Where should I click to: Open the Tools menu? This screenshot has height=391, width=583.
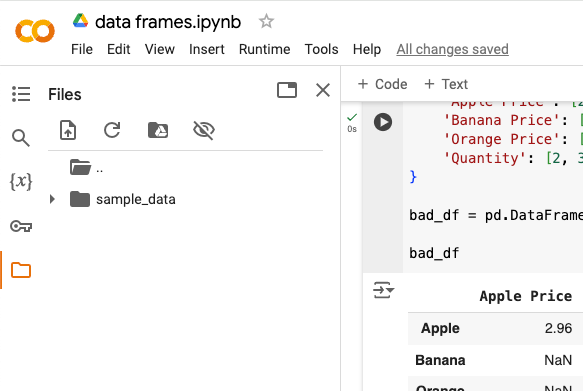tap(322, 49)
